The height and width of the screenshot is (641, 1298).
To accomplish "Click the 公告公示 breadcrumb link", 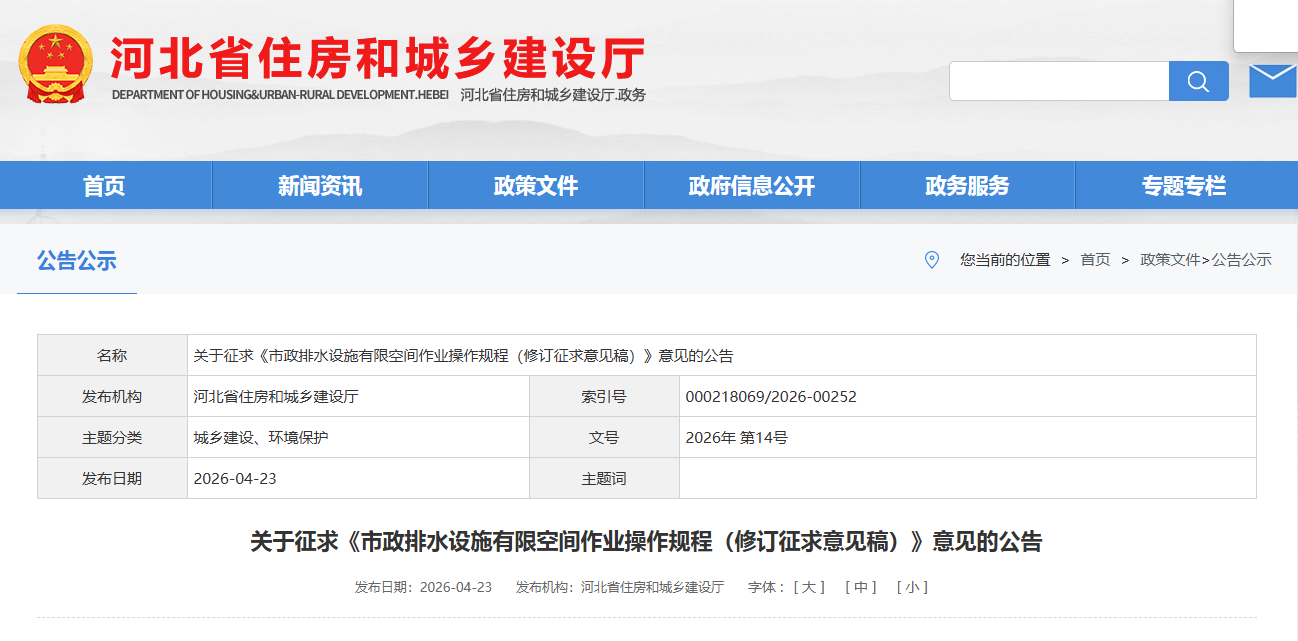I will 1242,260.
